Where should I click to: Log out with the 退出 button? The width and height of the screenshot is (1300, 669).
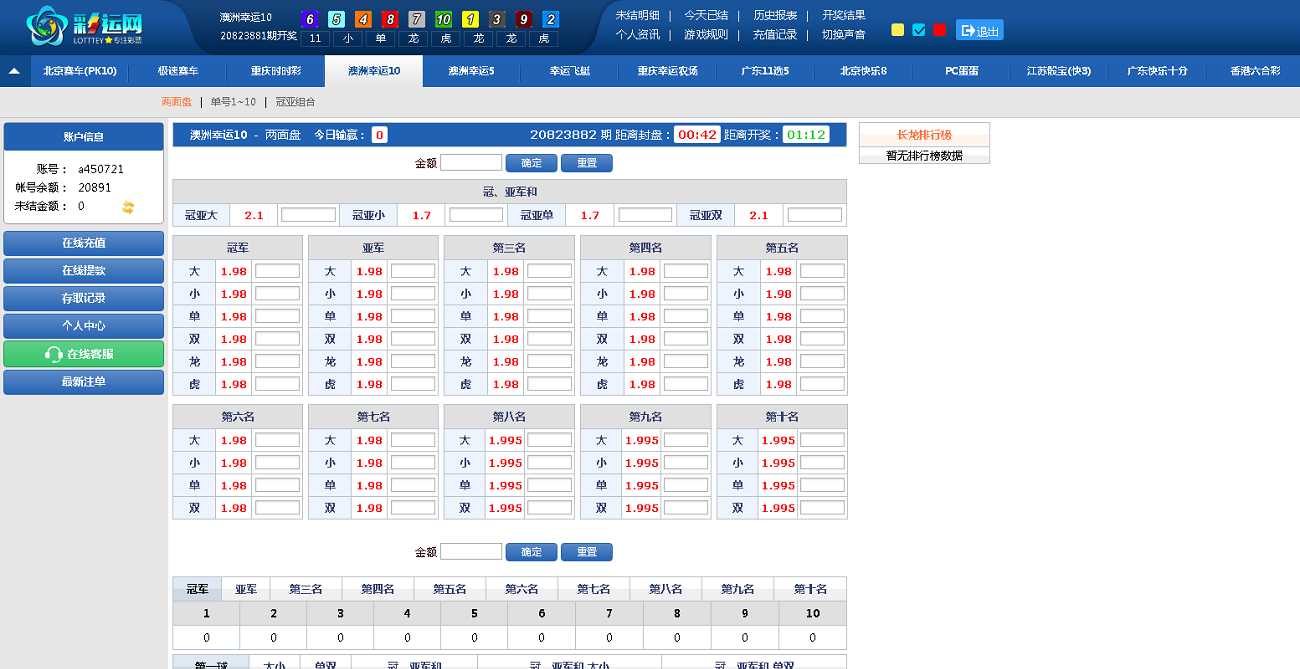(x=979, y=31)
